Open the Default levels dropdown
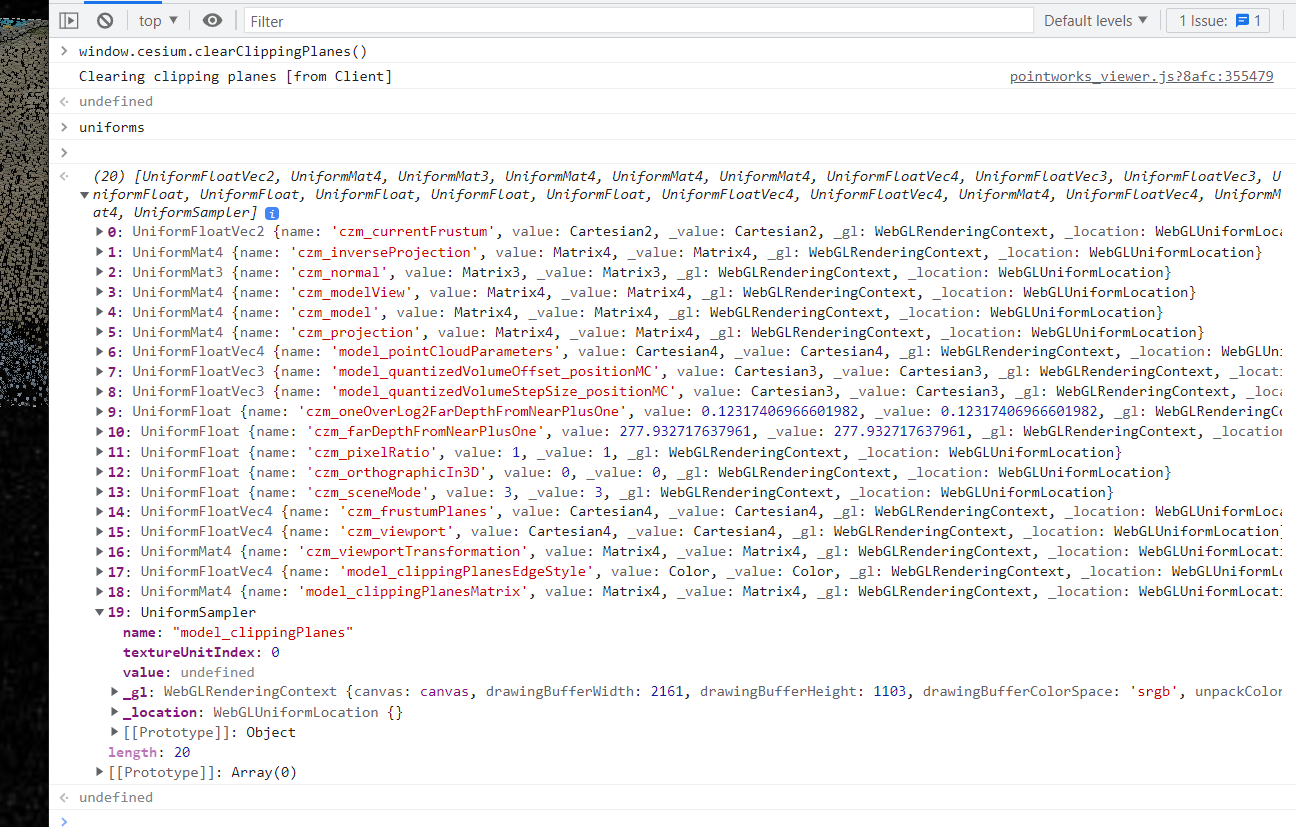Viewport: 1296px width, 827px height. (1095, 19)
